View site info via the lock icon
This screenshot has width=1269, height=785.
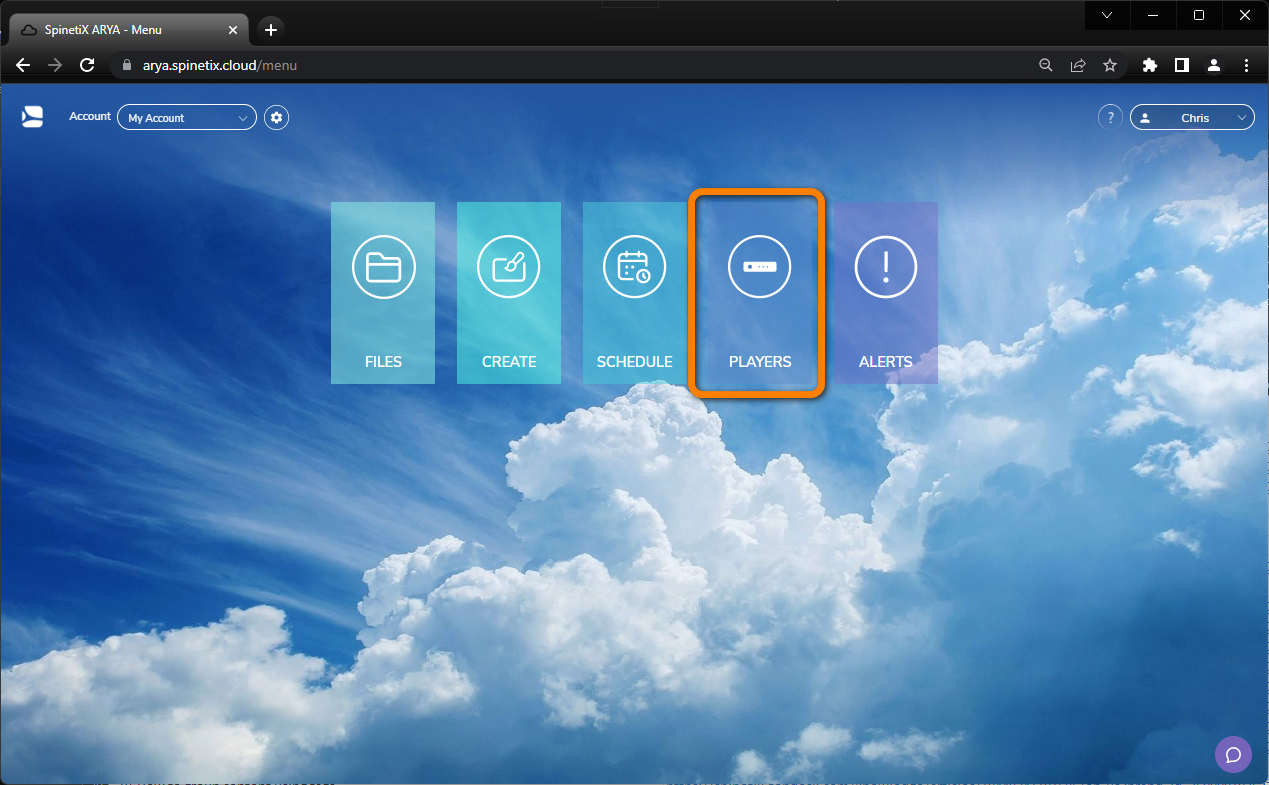tap(127, 66)
